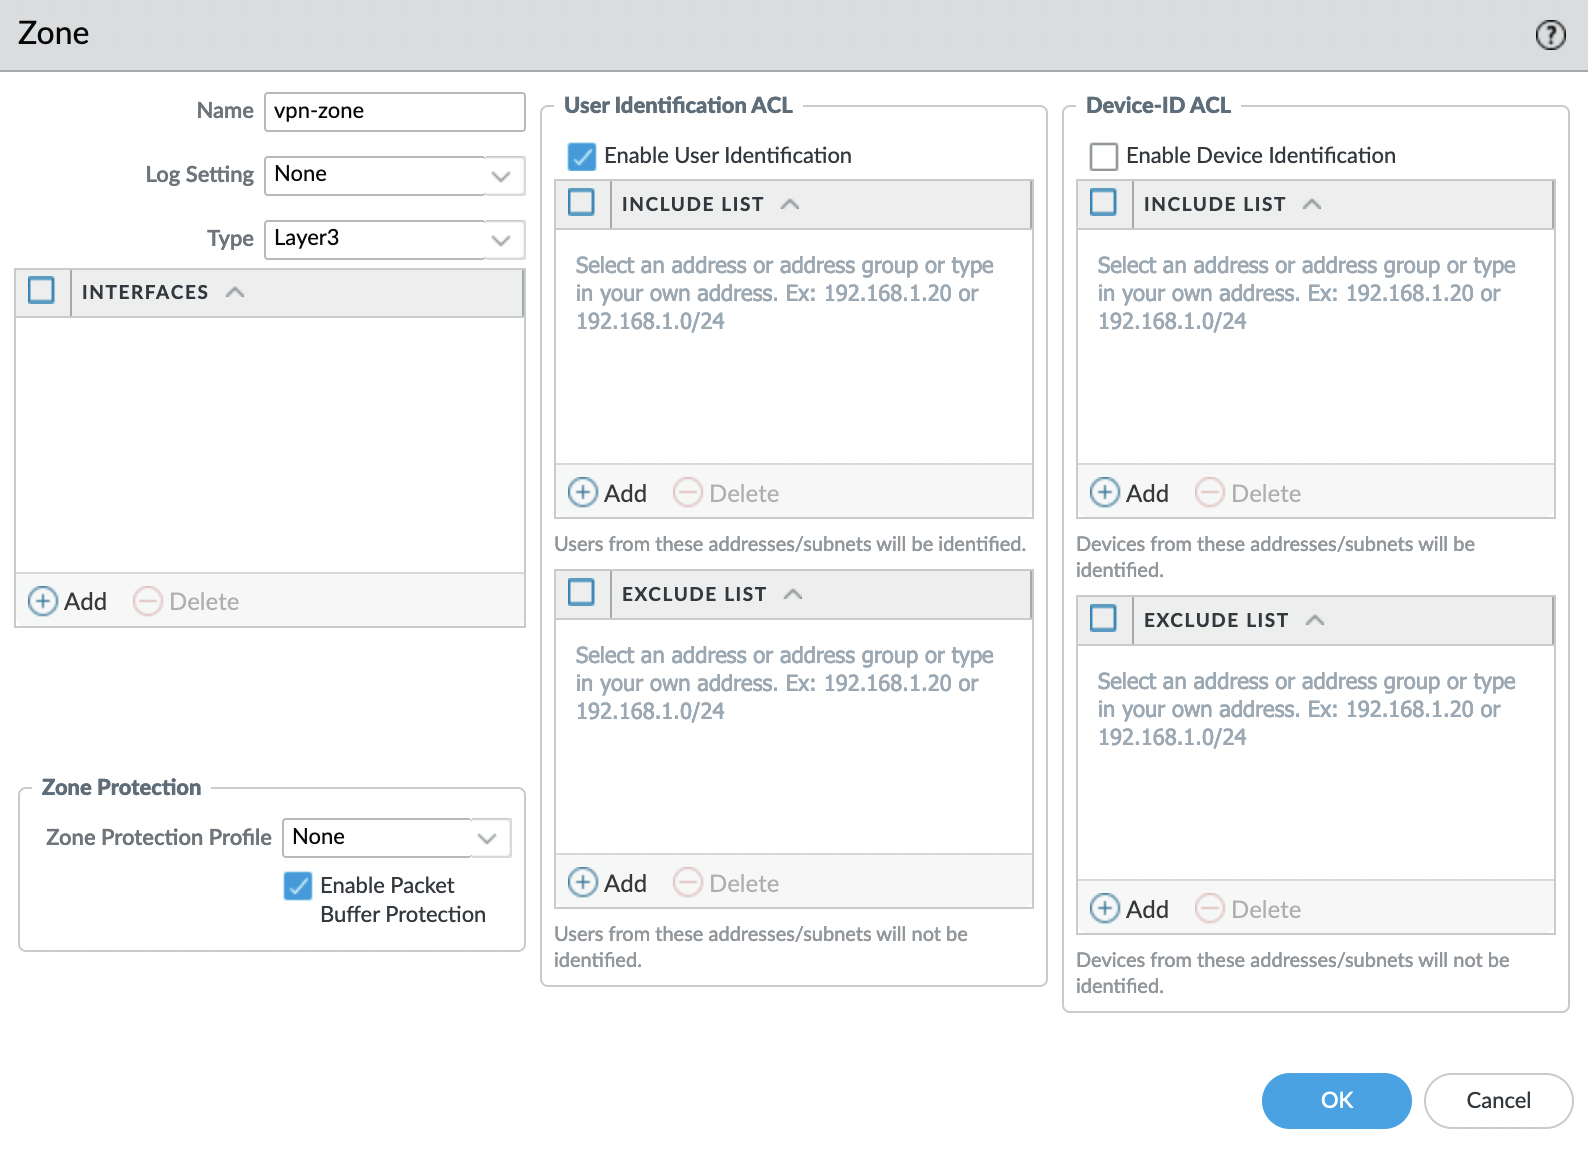Delete entry from Device-ID include list
This screenshot has height=1156, width=1588.
(1248, 493)
